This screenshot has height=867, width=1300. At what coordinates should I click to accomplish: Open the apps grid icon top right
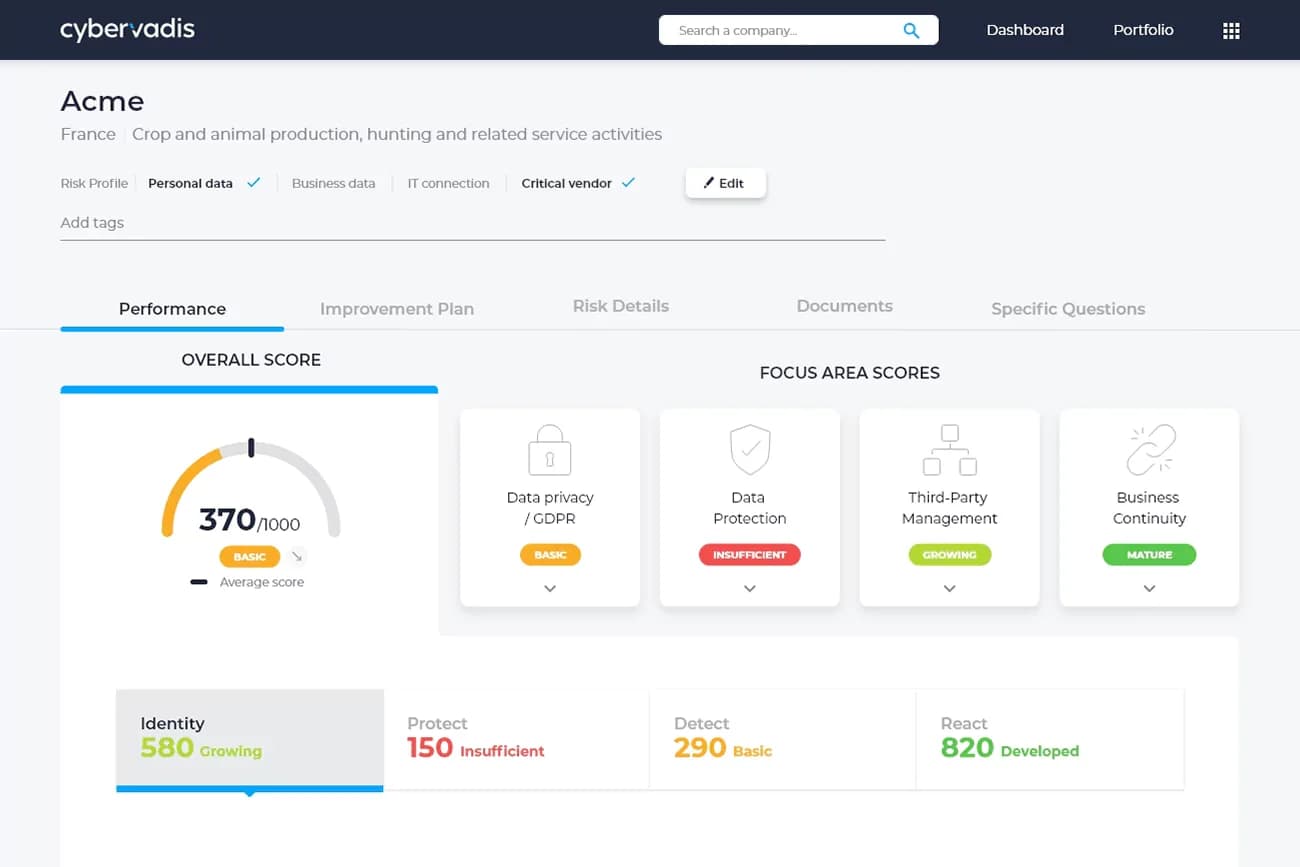coord(1230,30)
